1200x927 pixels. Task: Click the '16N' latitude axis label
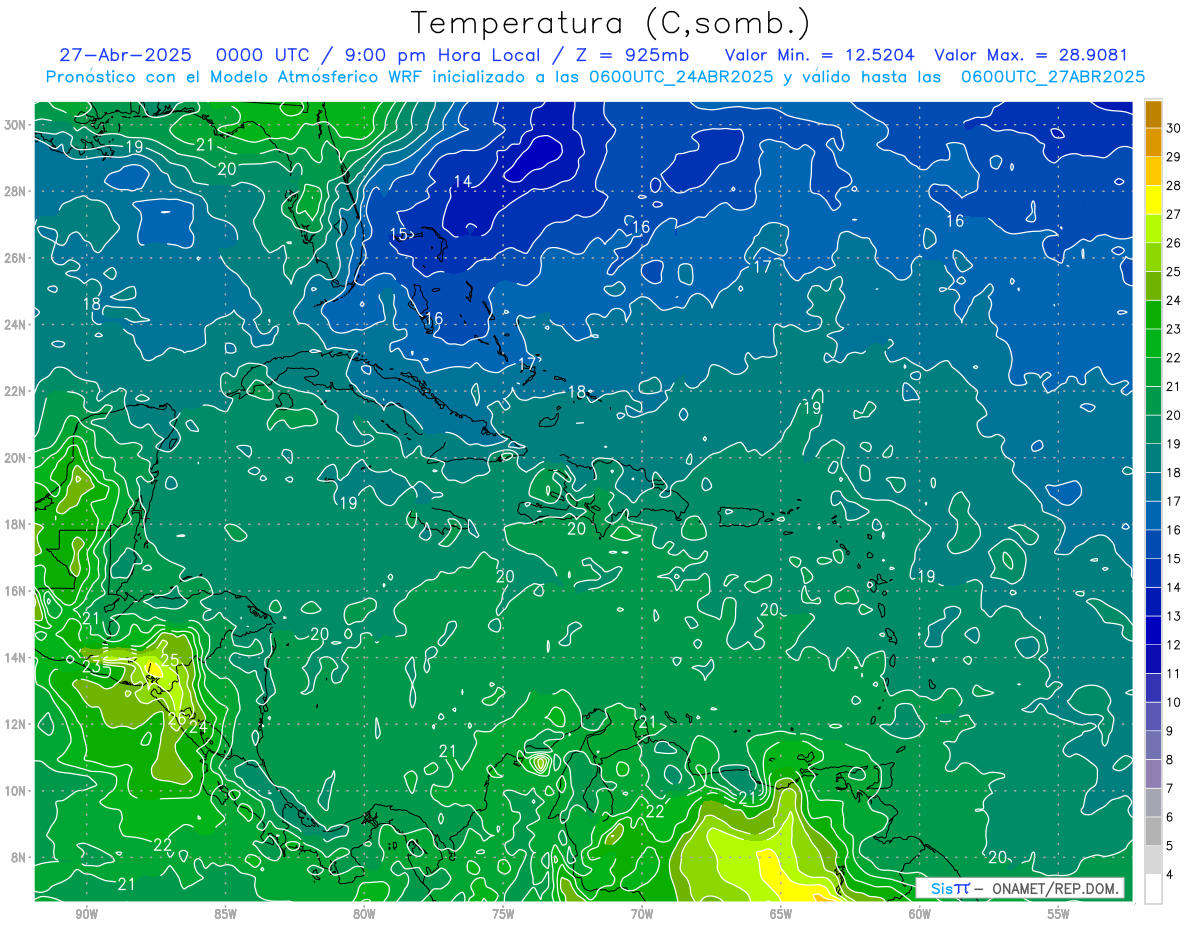(x=17, y=591)
